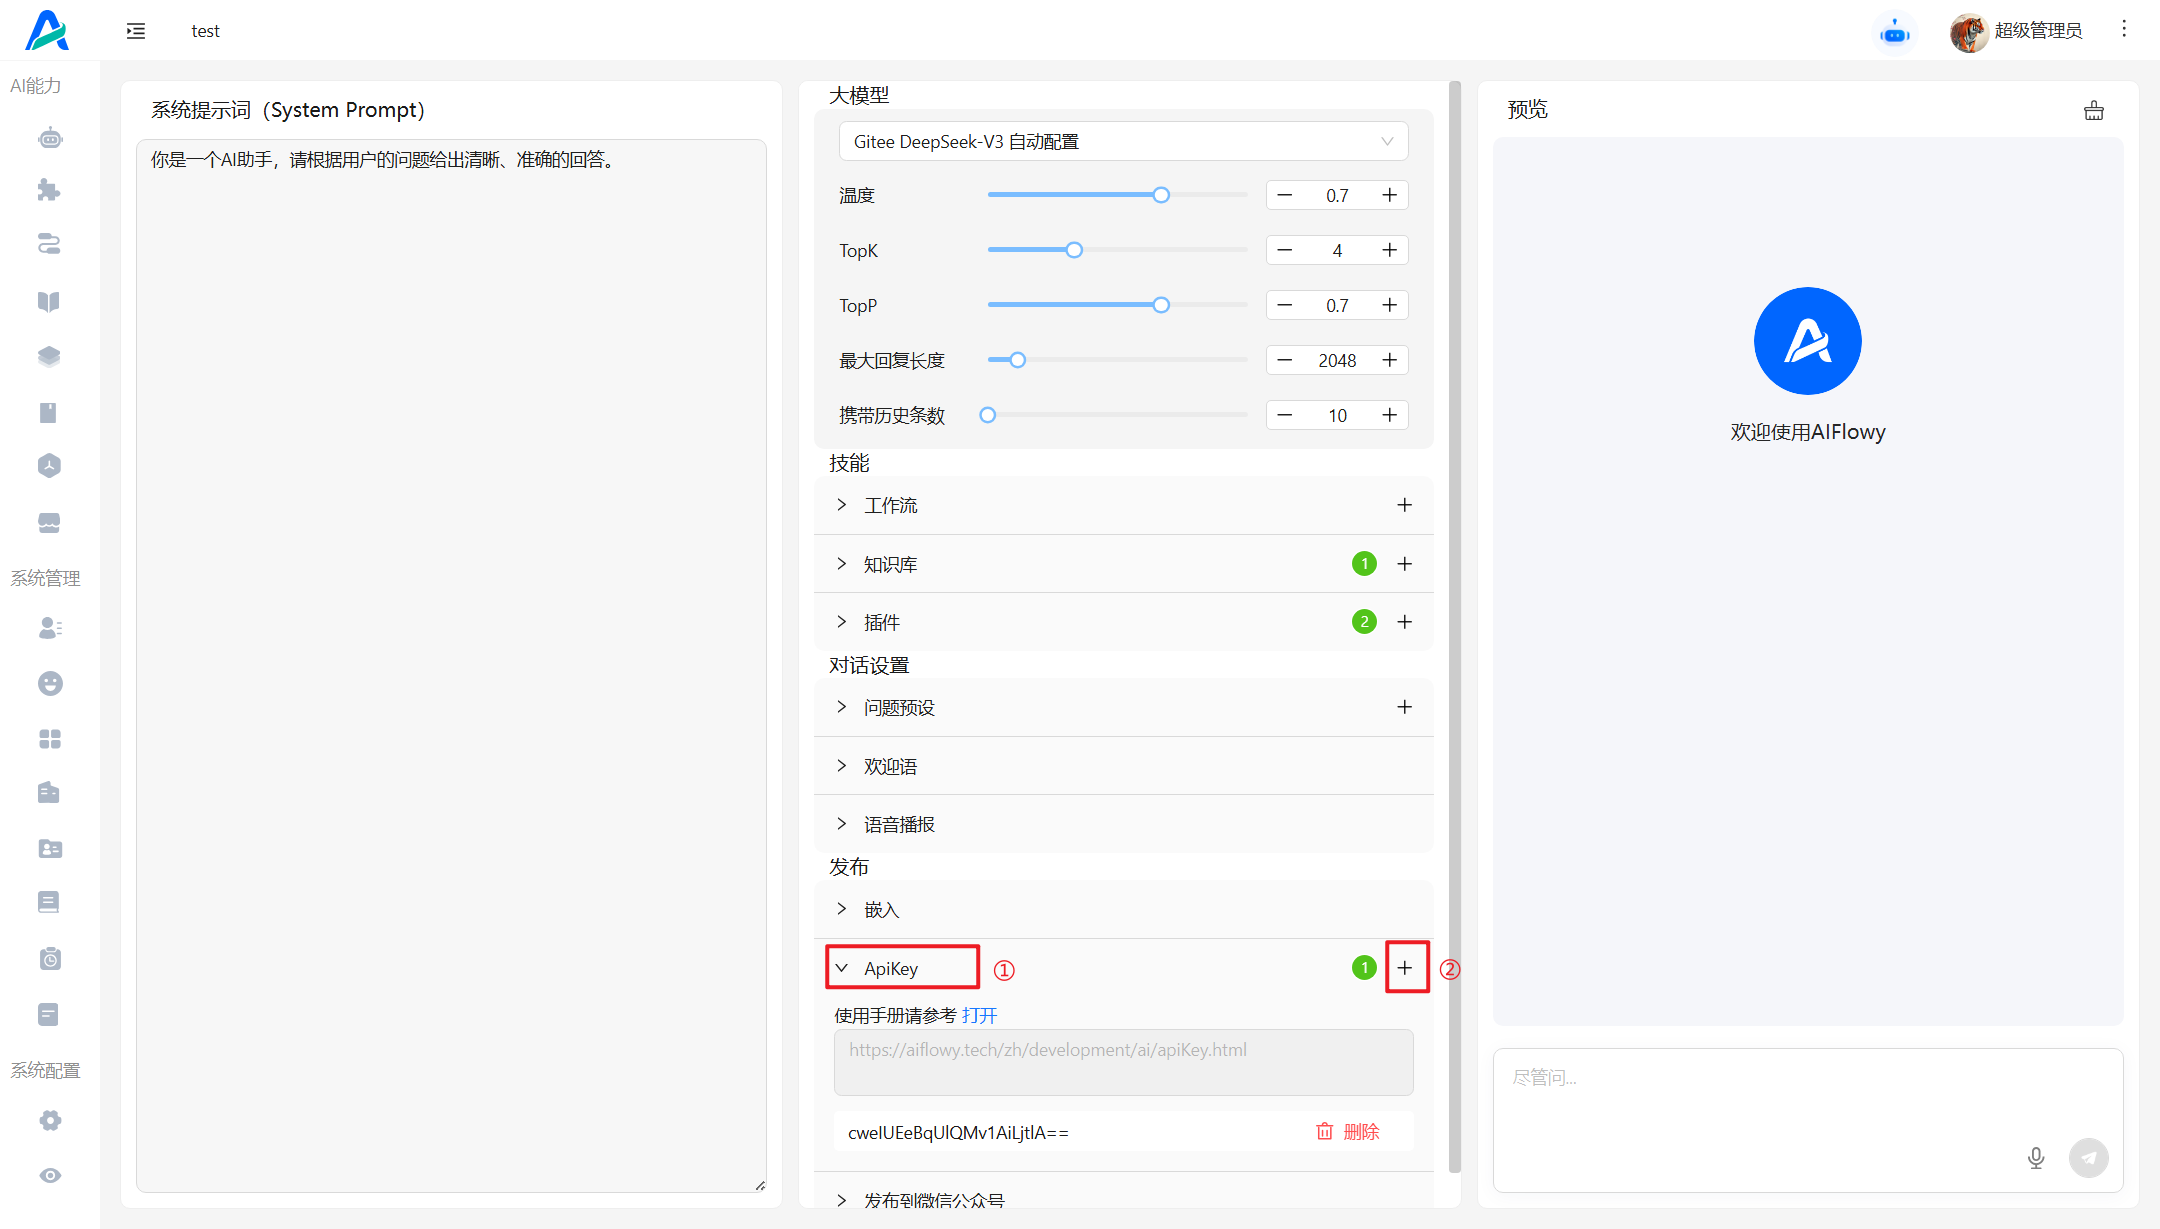The image size is (2160, 1229).
Task: Increase TopK value with plus button
Action: 1389,250
